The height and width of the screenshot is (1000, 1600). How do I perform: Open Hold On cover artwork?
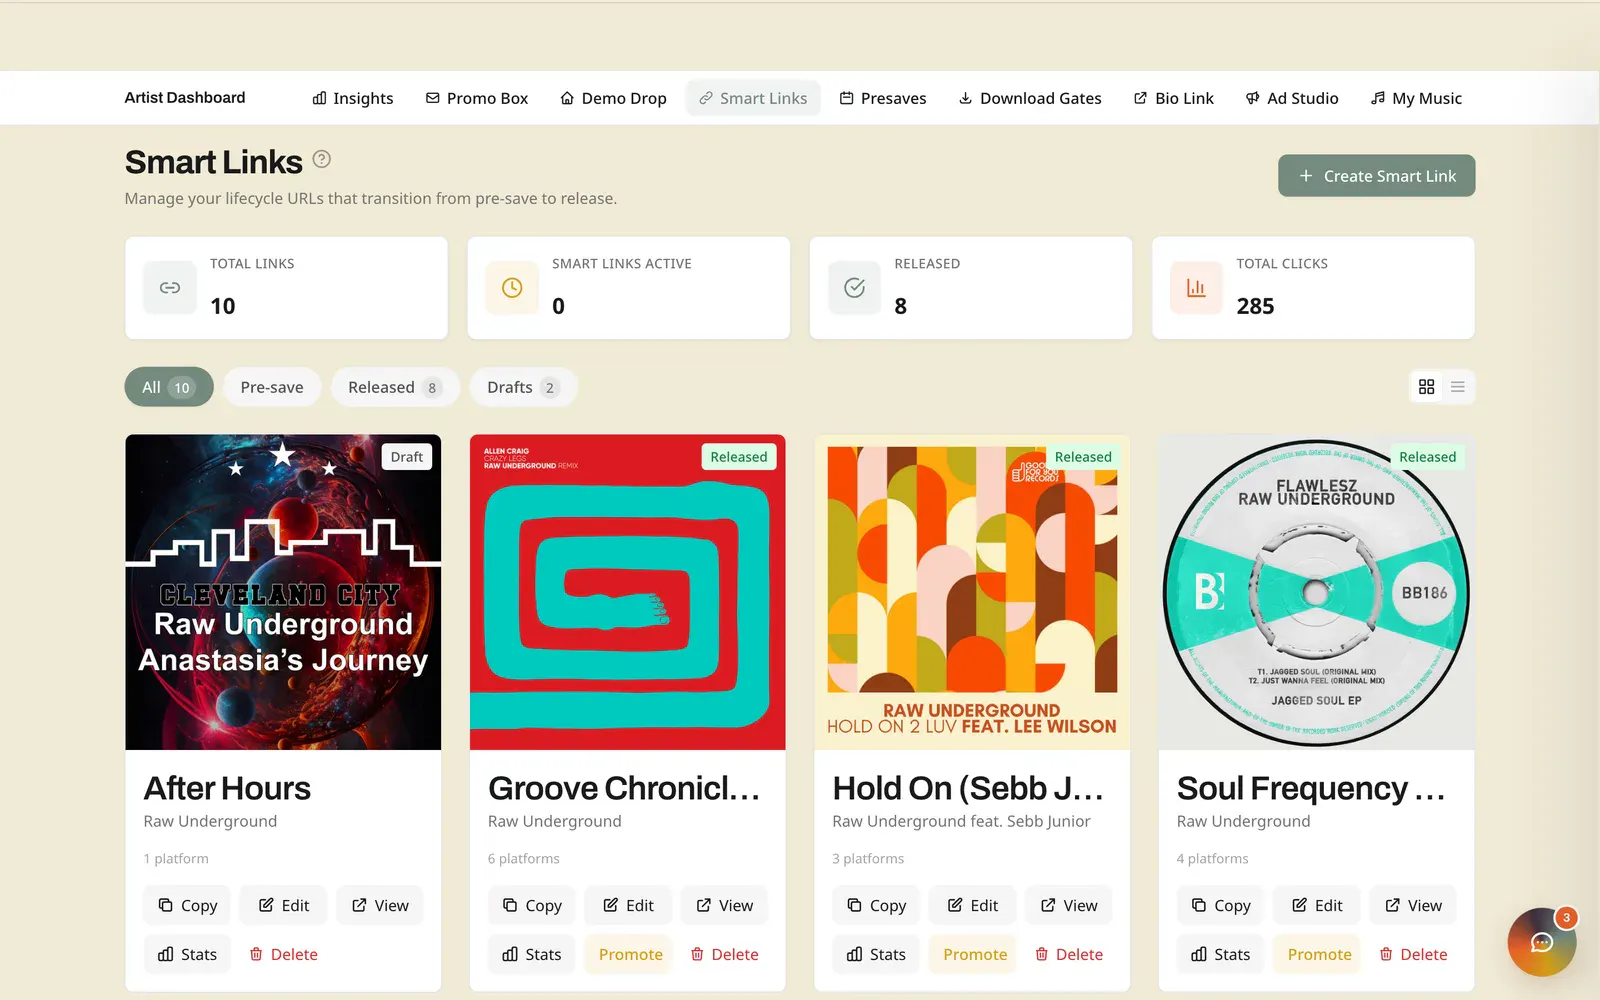[972, 592]
